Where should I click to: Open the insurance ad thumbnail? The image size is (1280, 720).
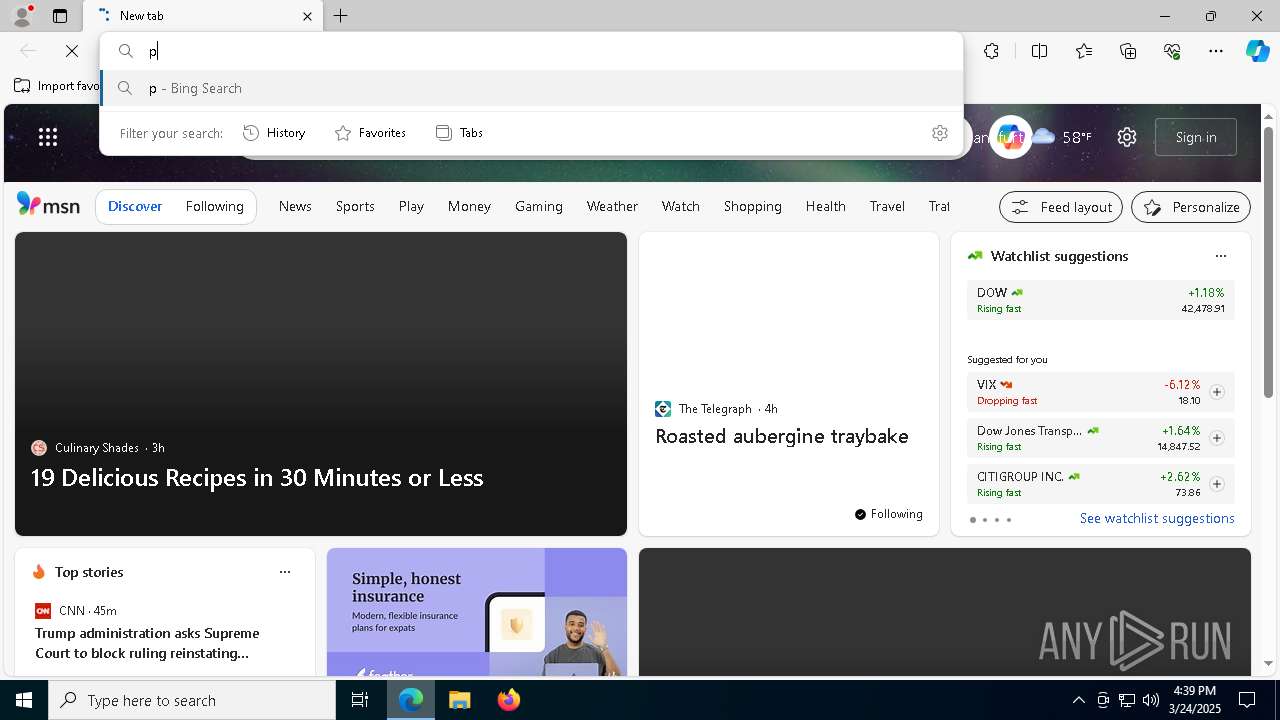(x=477, y=612)
